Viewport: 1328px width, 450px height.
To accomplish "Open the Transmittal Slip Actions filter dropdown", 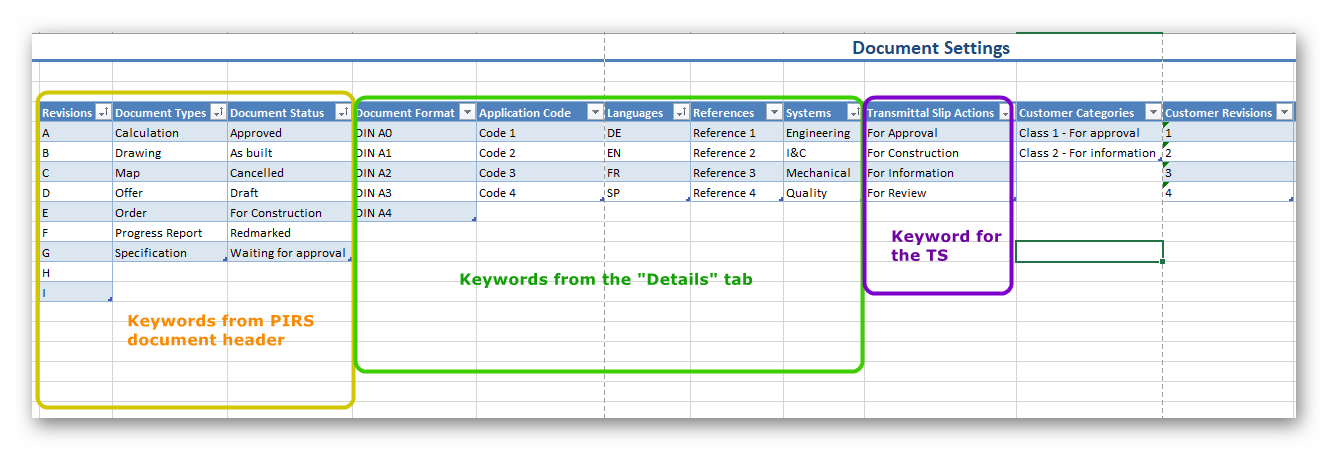I will (1006, 113).
